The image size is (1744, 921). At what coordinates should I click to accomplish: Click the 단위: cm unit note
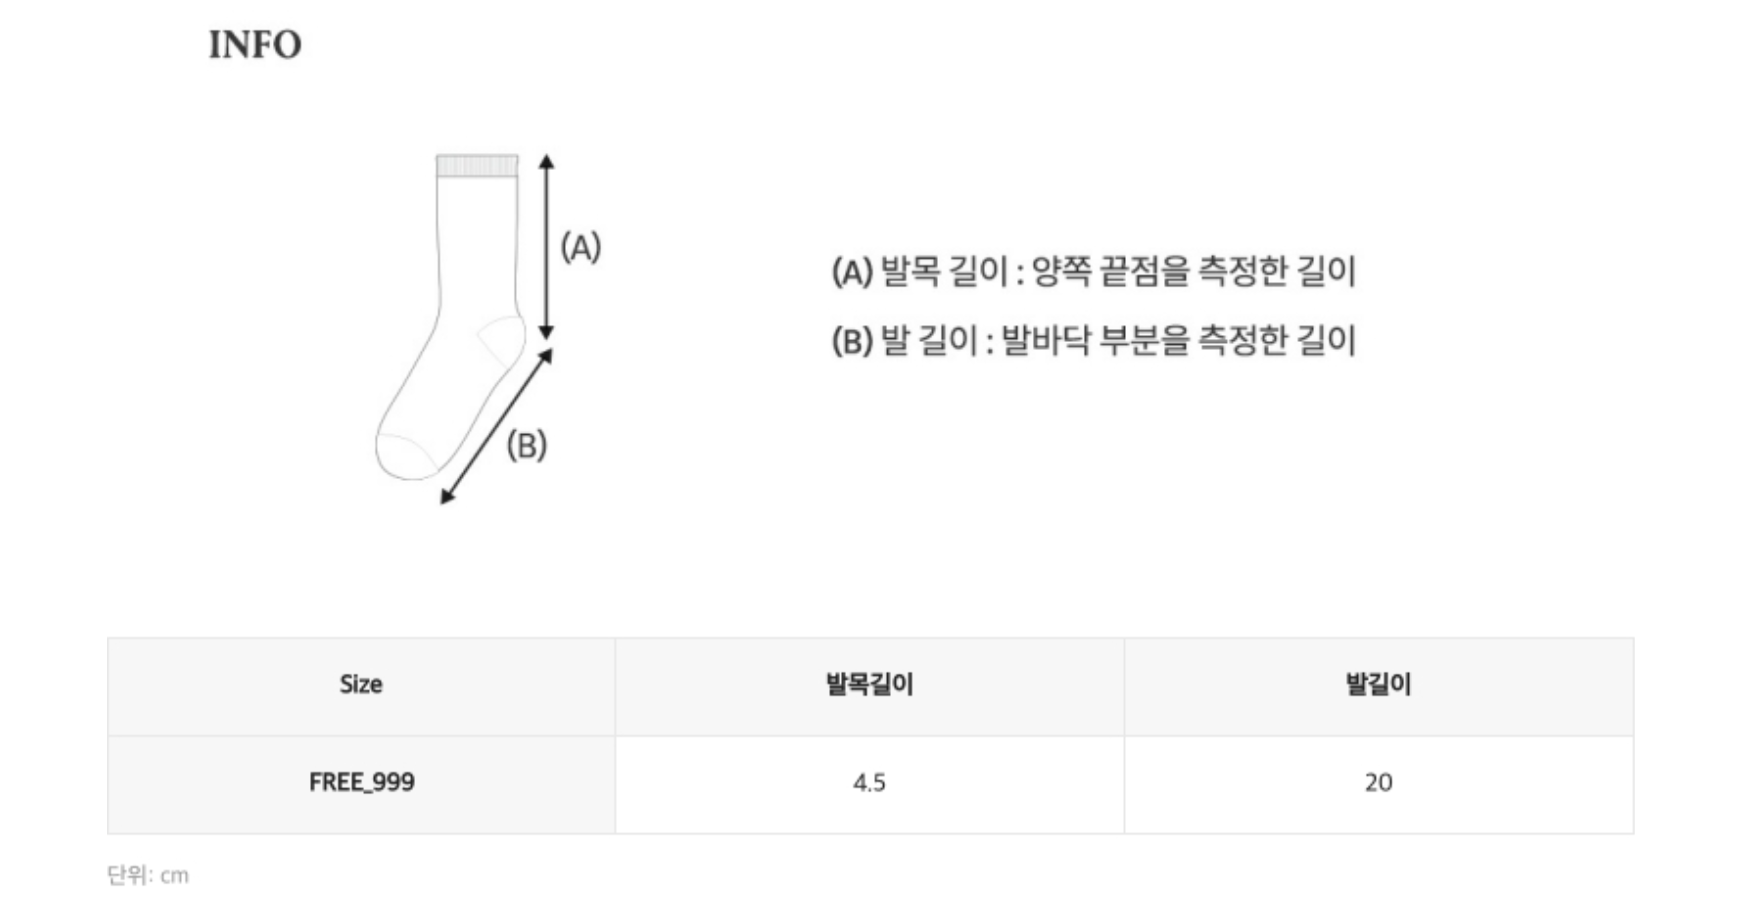coord(148,876)
